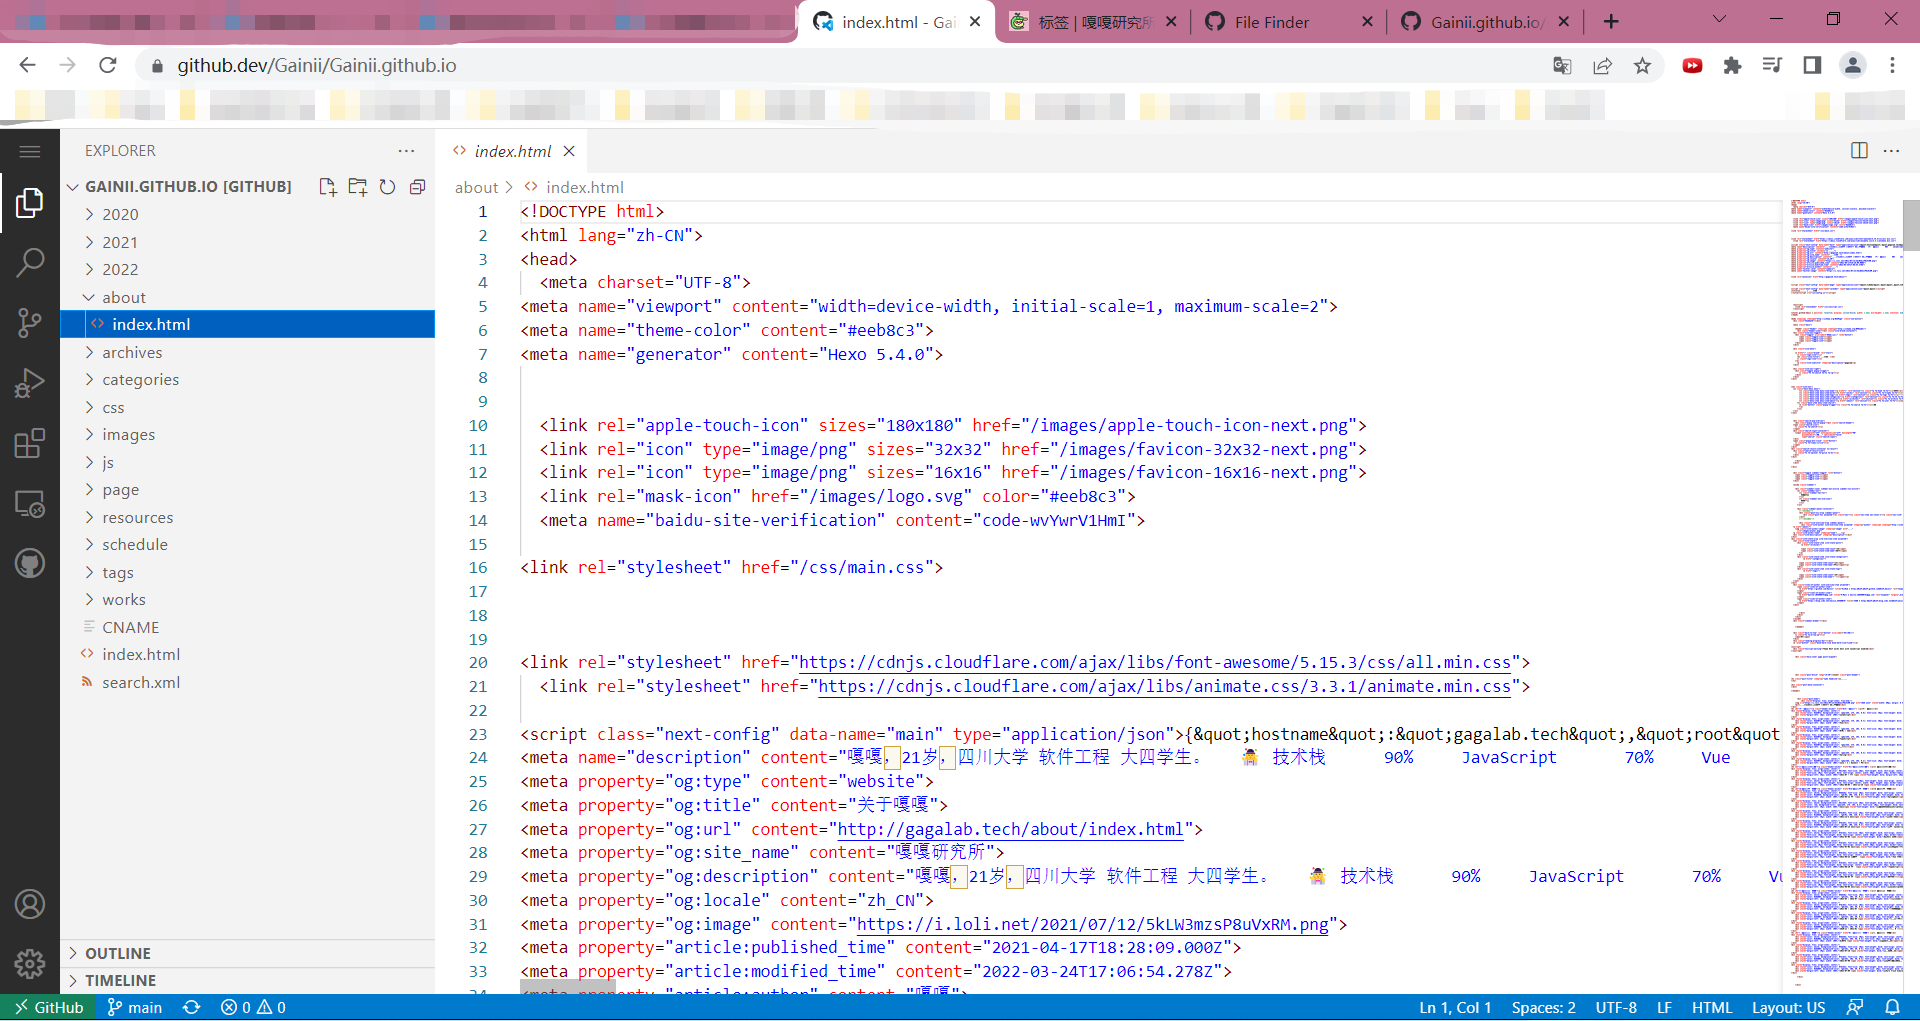Open root index.html file in Explorer
The image size is (1920, 1021).
(x=247, y=654)
